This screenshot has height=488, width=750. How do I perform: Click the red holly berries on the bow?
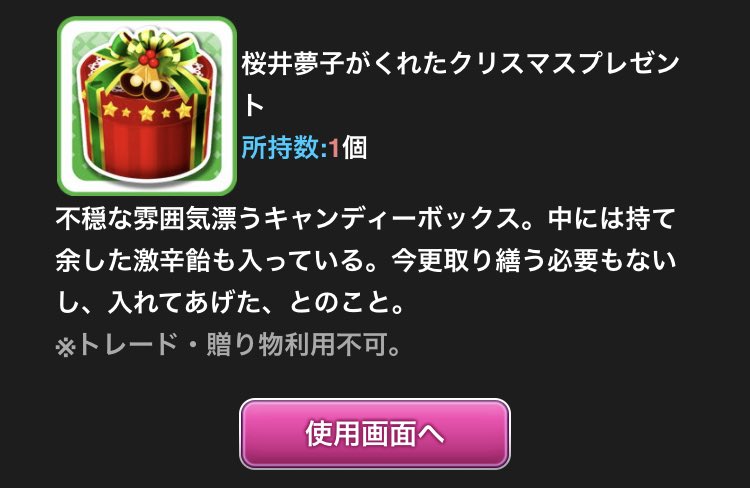click(x=149, y=58)
